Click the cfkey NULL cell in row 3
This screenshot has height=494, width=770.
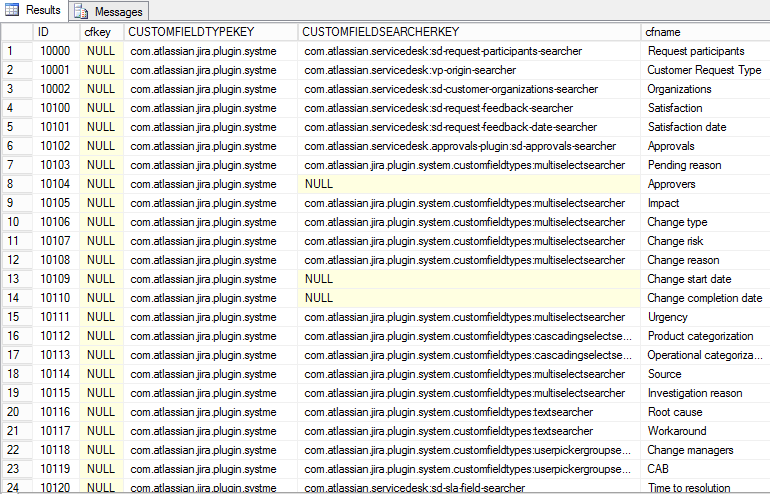point(102,89)
